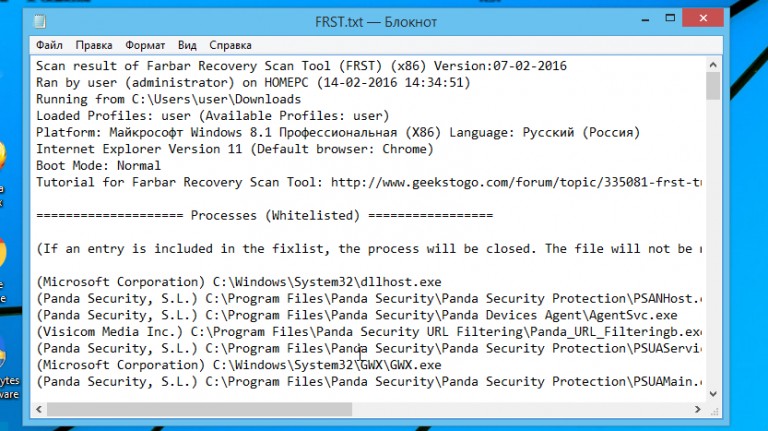Click the horizontal scrollbar thumb
This screenshot has width=768, height=431.
click(199, 409)
